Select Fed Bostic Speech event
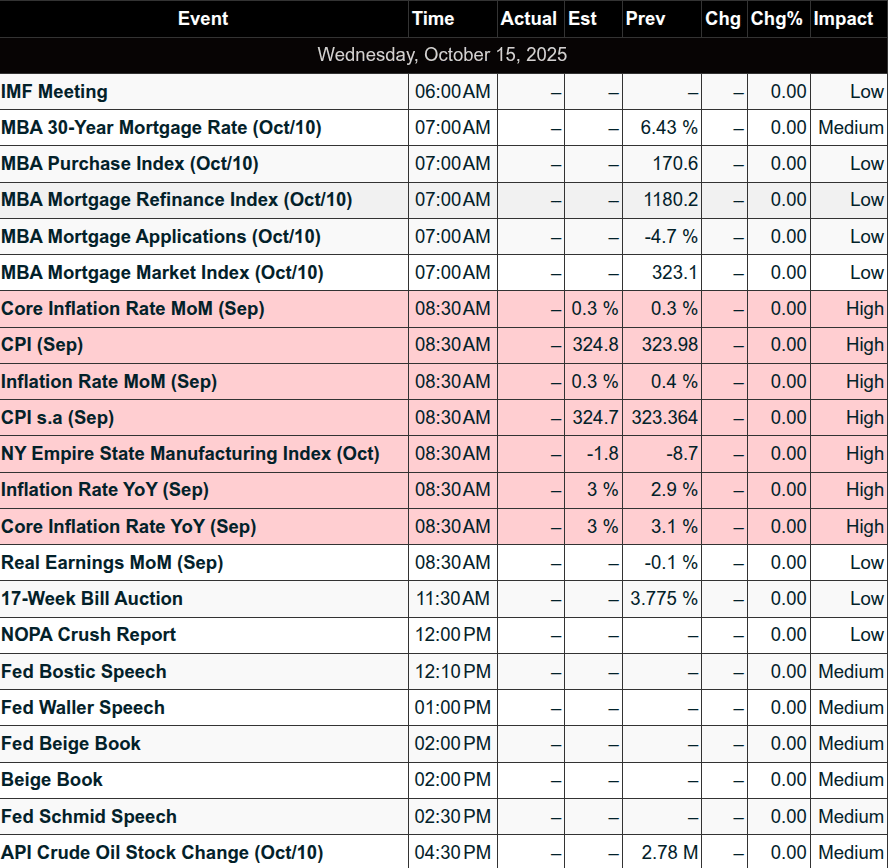This screenshot has width=896, height=868. pos(84,672)
